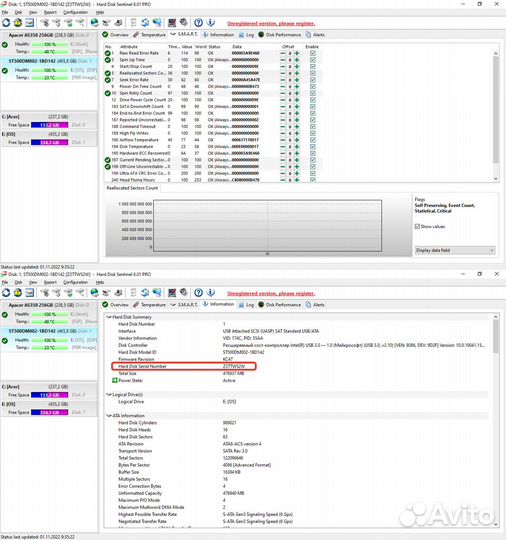Click the Refresh icon in the upper window toolbar
The image size is (506, 540).
point(6,23)
